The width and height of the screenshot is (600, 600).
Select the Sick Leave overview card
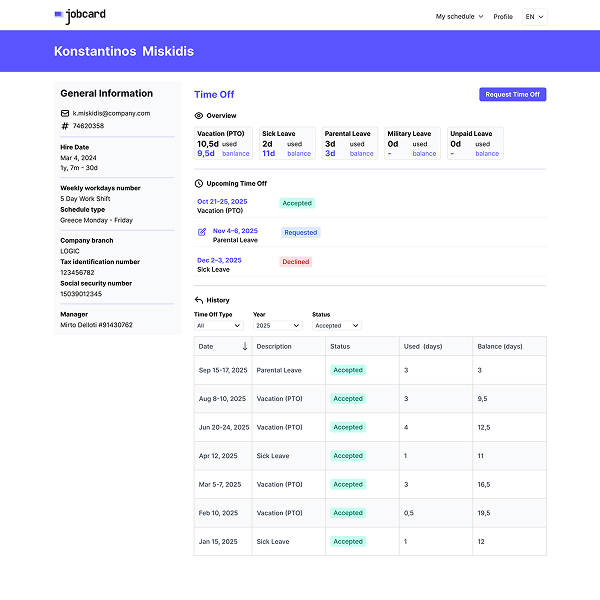(287, 143)
